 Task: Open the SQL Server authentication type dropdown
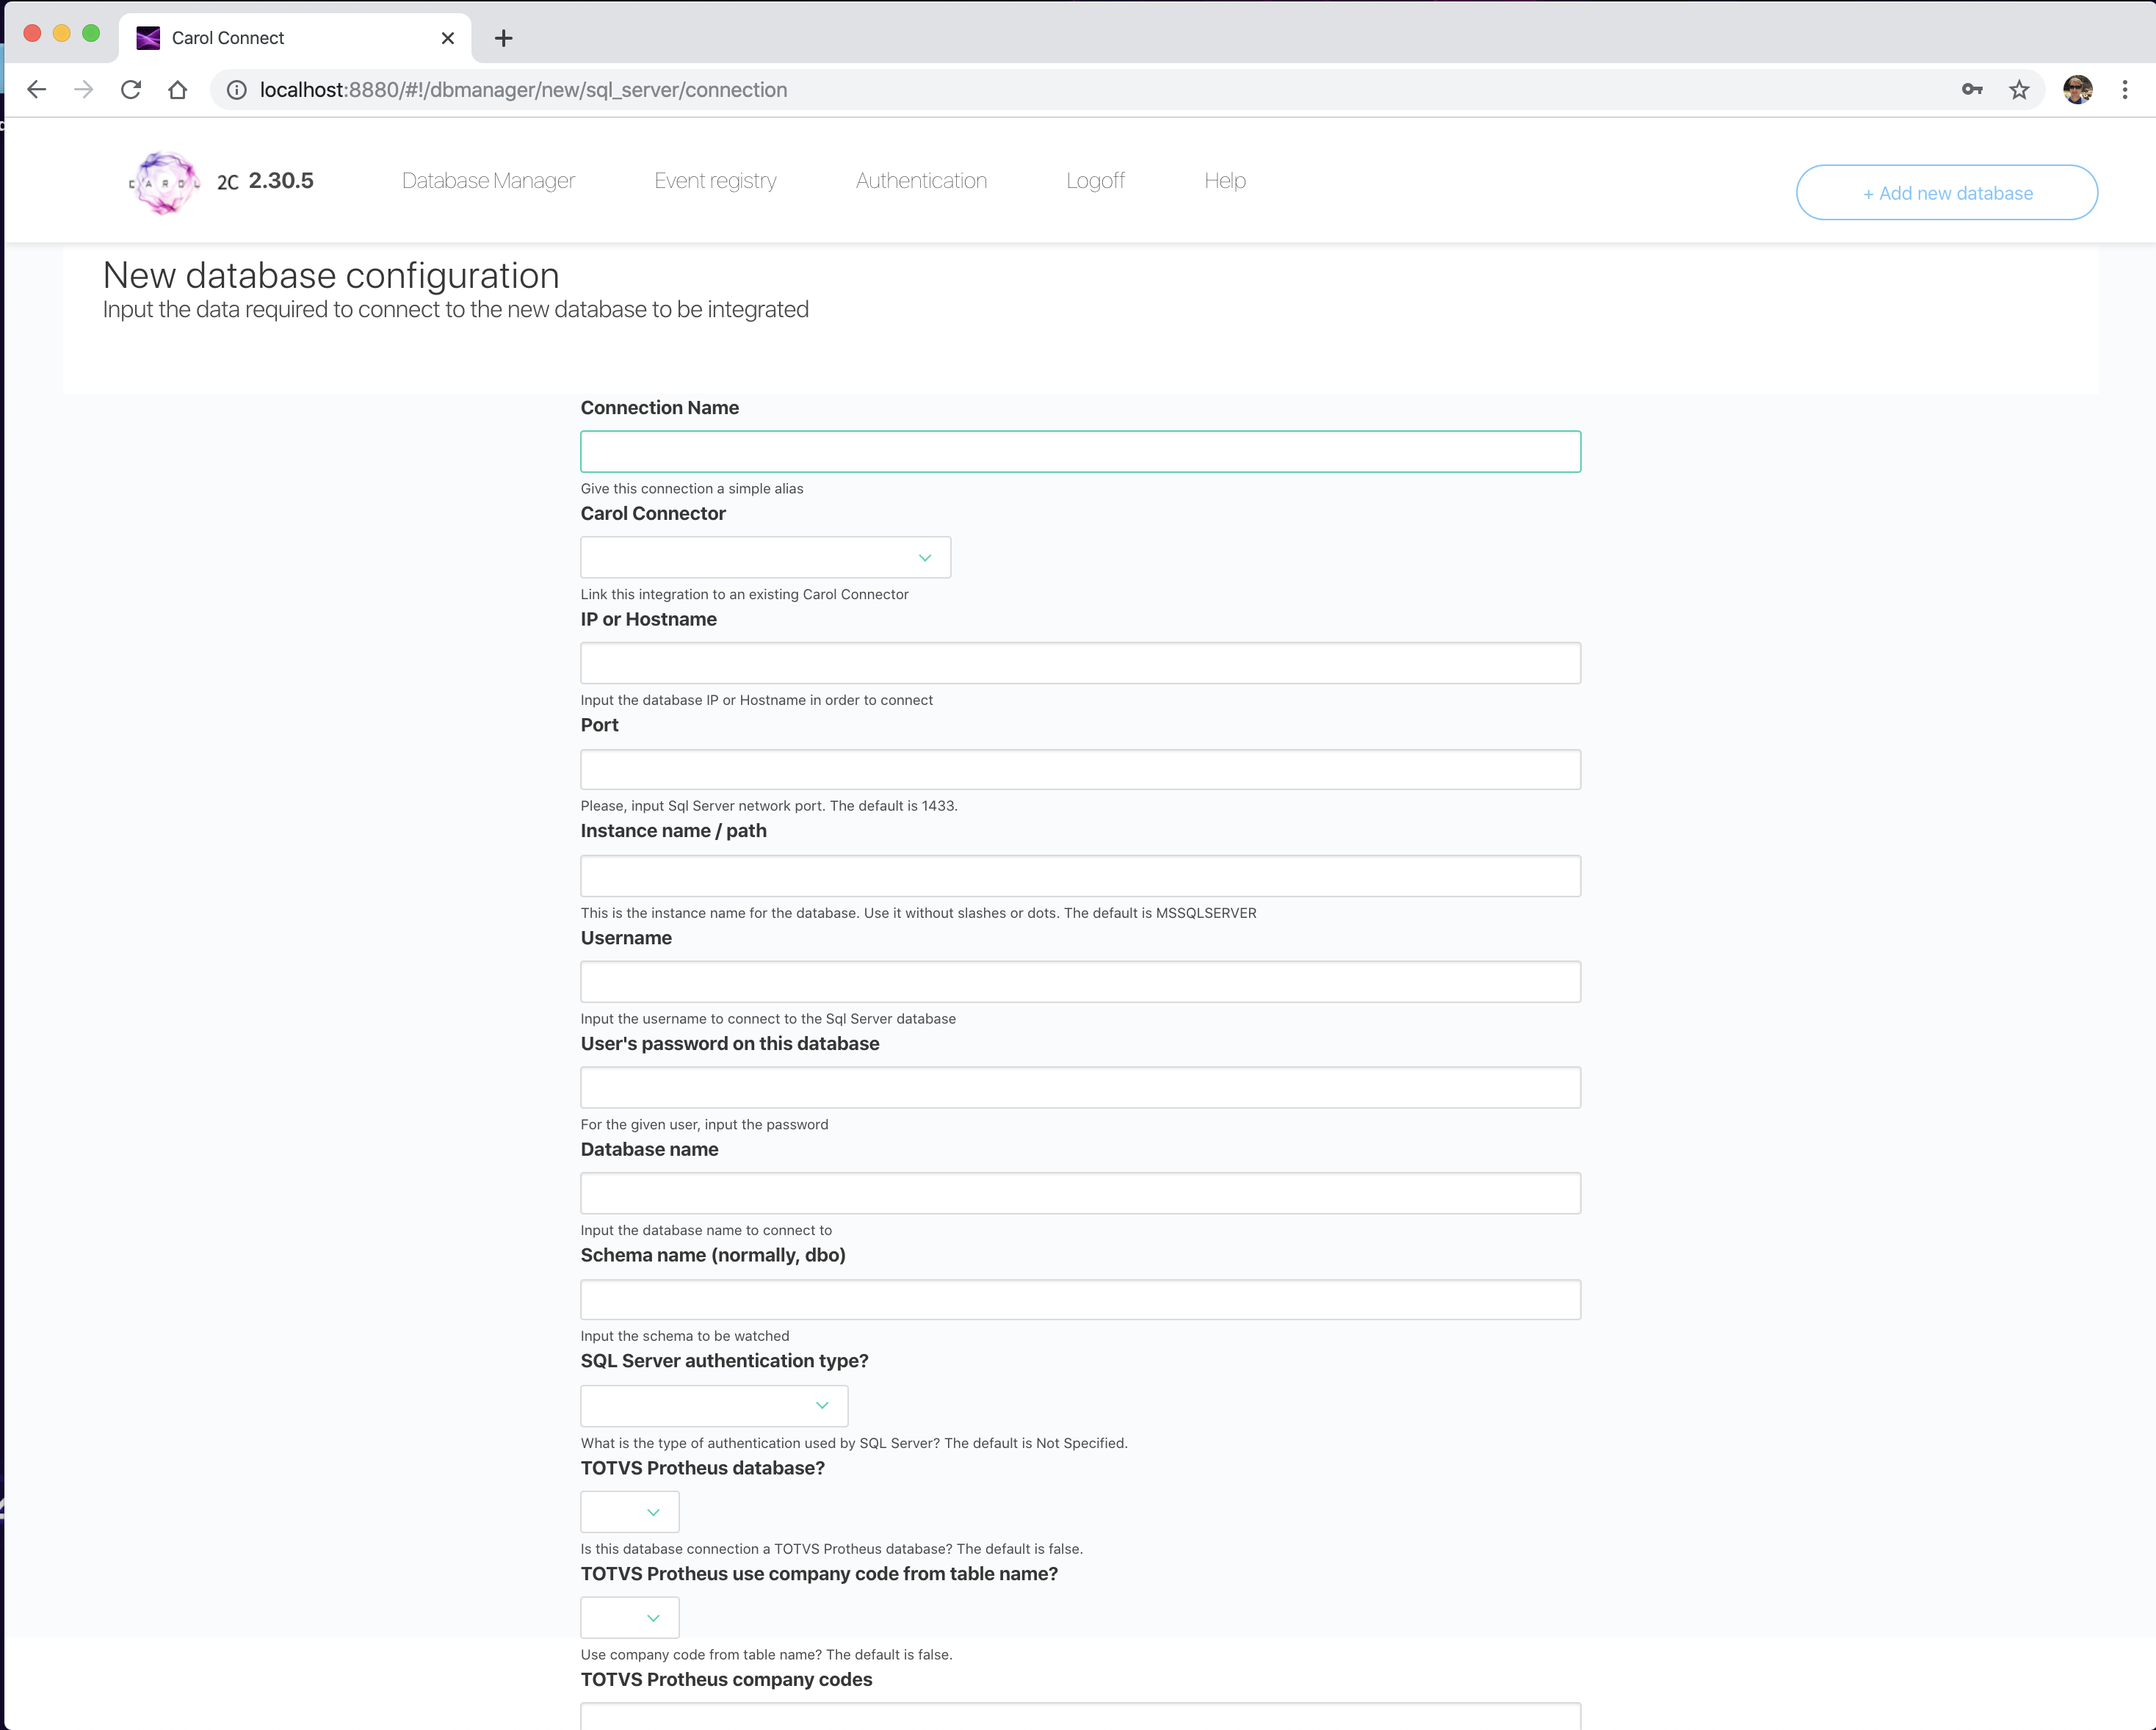714,1406
